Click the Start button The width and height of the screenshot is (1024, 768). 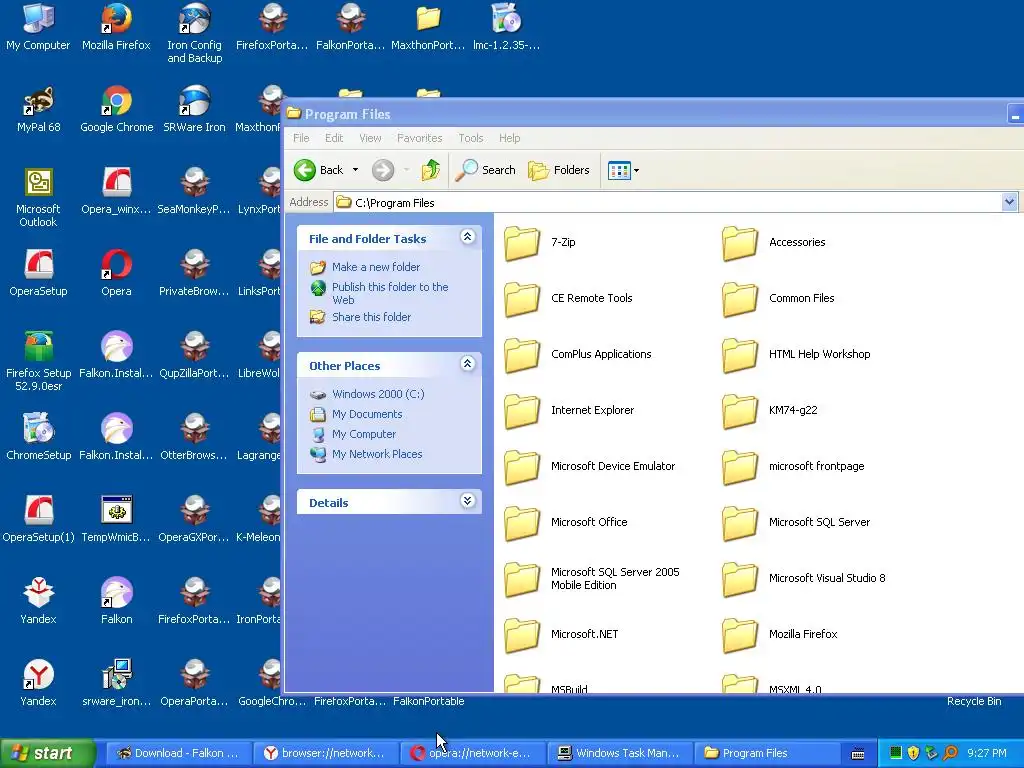47,753
